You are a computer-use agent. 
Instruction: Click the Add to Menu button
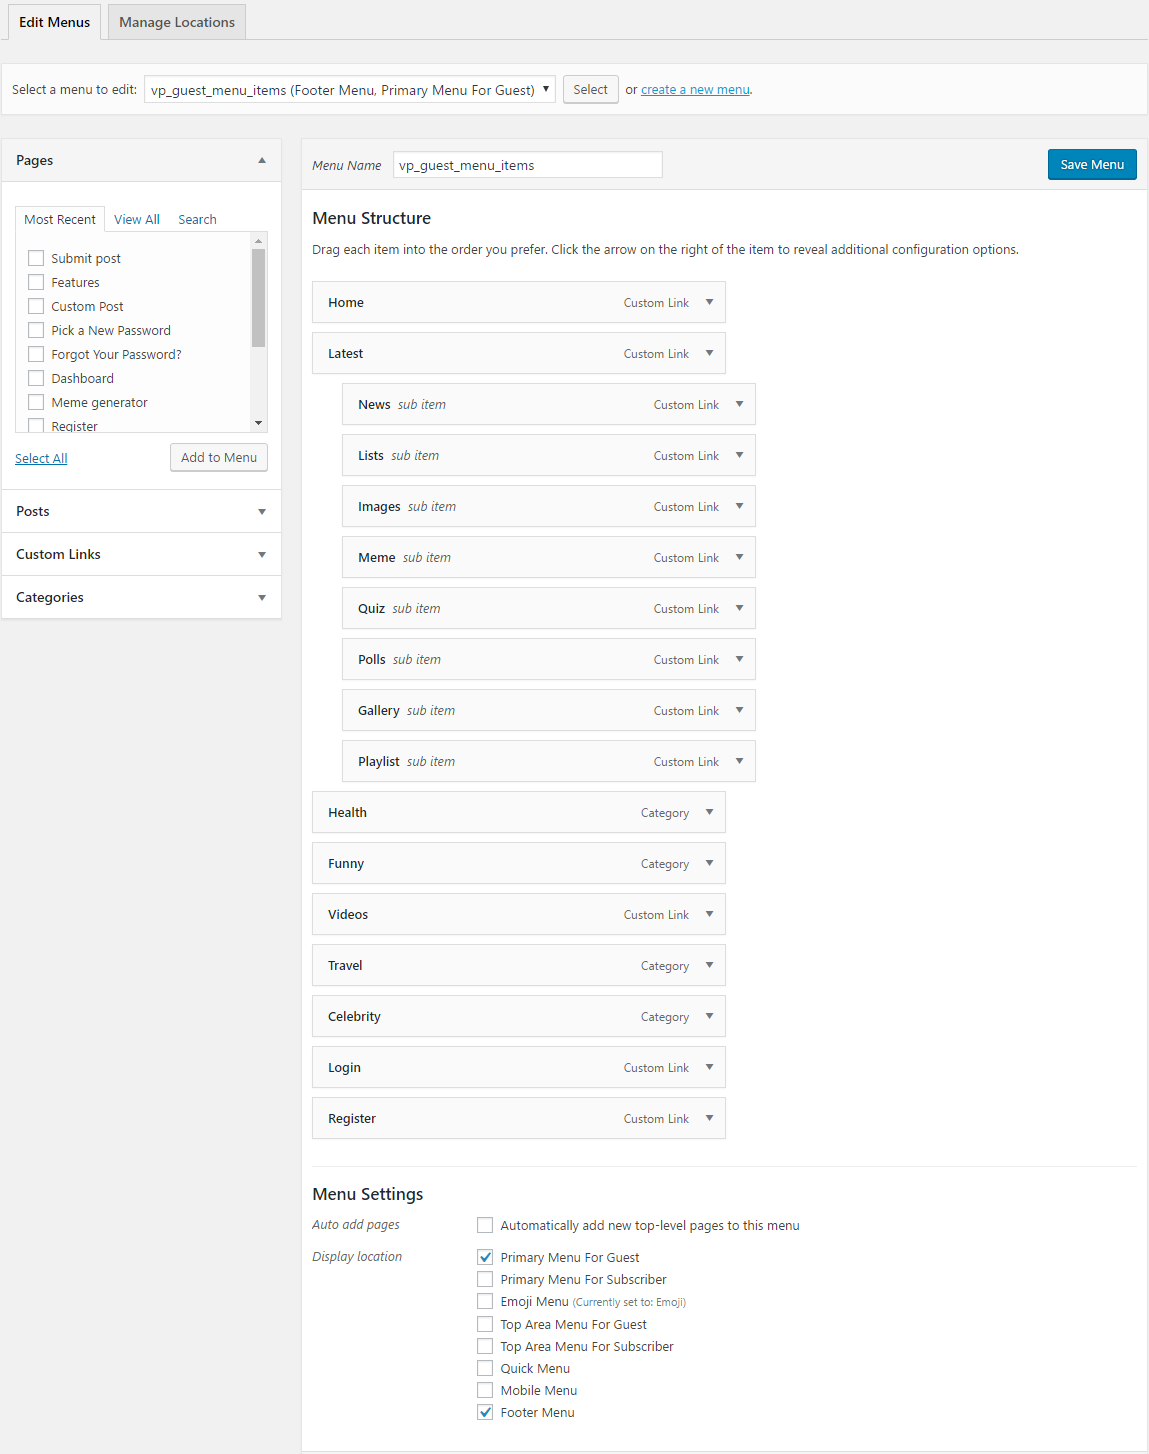click(x=219, y=457)
